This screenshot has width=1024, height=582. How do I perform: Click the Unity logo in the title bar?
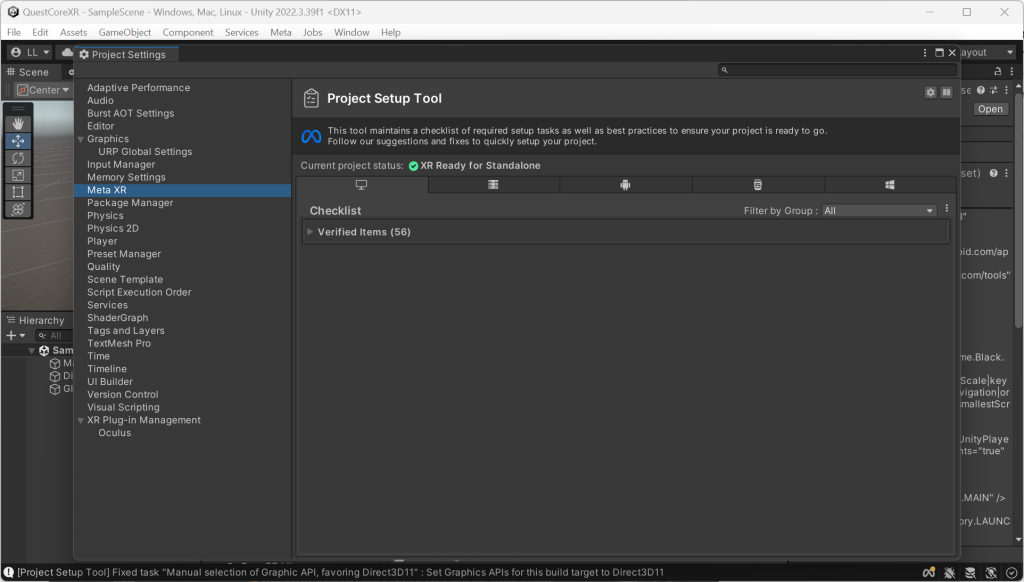coord(13,12)
